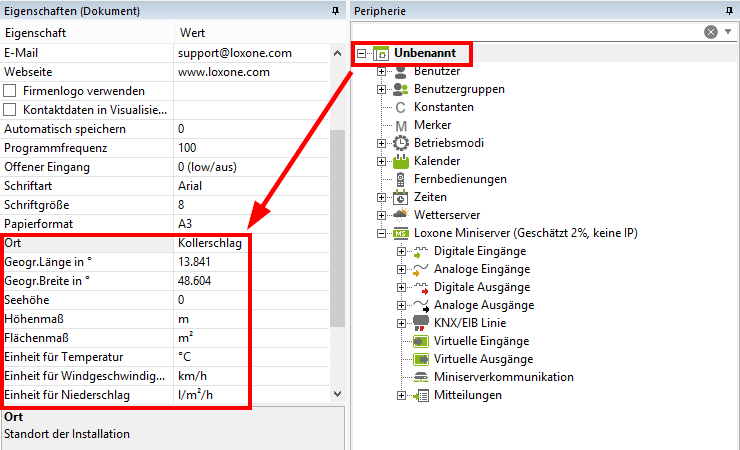Expand the Analoge Ausgänge node
The height and width of the screenshot is (450, 740).
pos(401,305)
